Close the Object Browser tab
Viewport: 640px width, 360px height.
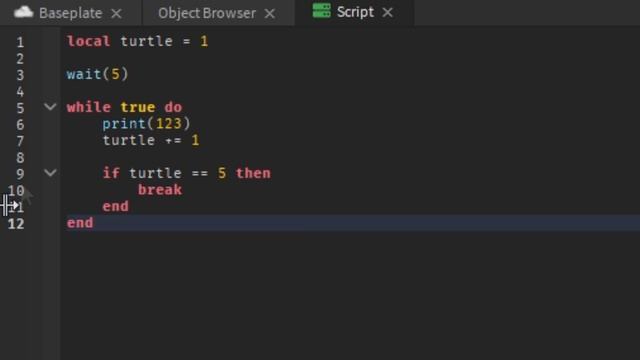click(x=269, y=13)
